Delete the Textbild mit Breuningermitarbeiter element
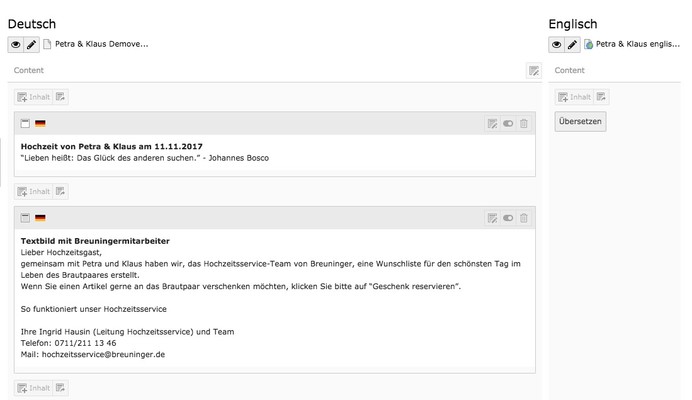This screenshot has width=692, height=400. tap(524, 218)
